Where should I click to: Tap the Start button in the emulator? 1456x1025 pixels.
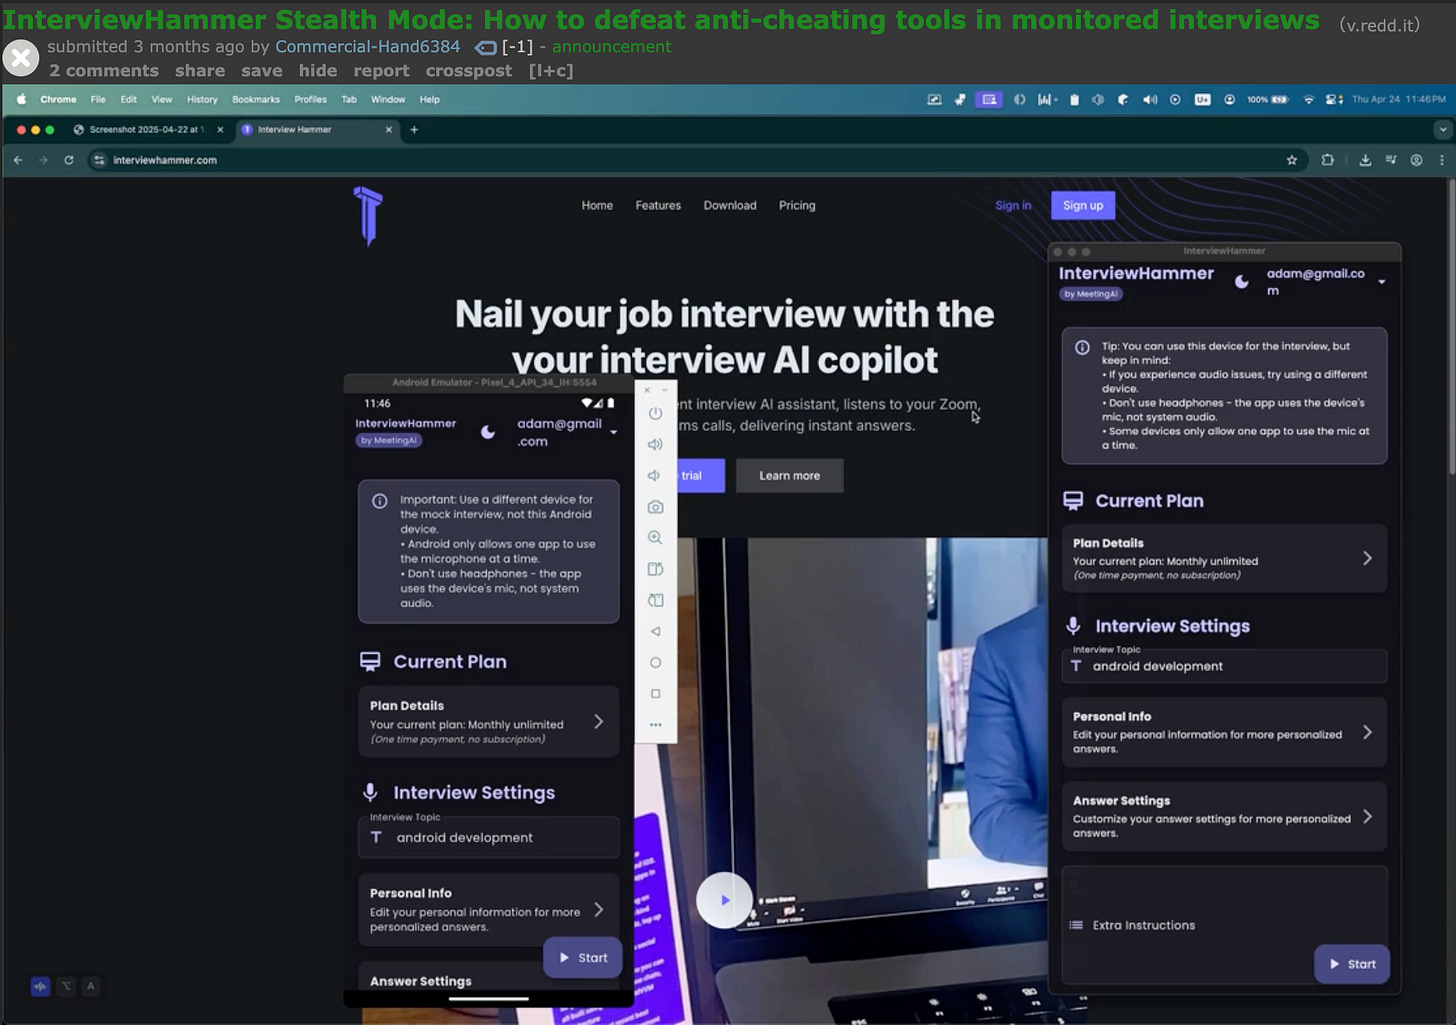[x=583, y=957]
